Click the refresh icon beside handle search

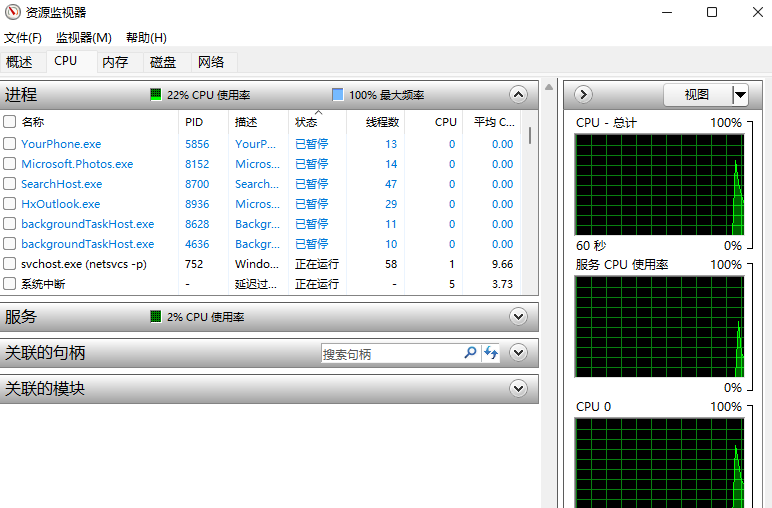491,353
